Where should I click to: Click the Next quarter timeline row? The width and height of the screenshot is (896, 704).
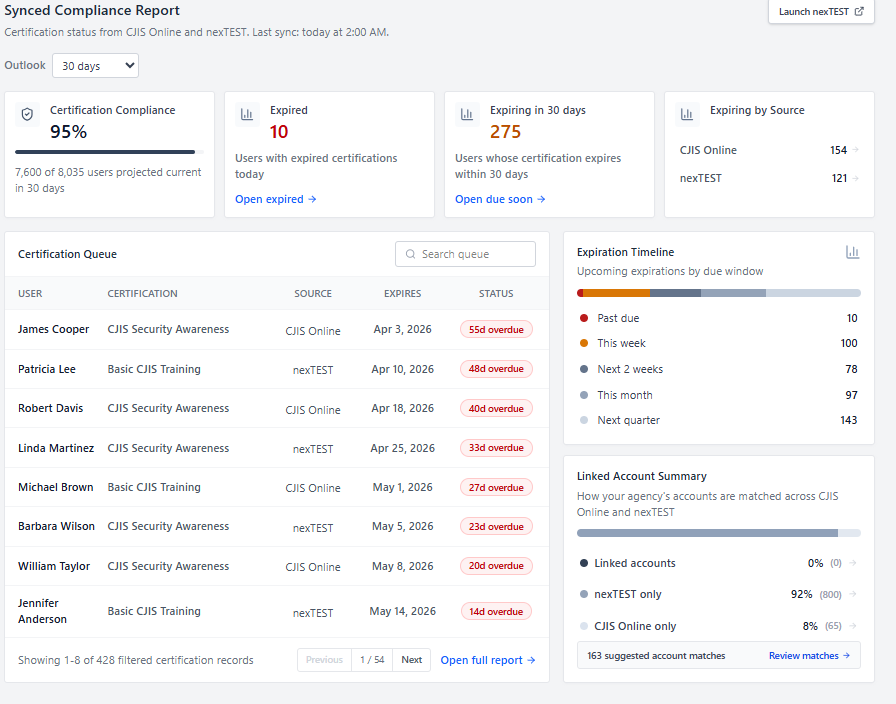[x=718, y=420]
